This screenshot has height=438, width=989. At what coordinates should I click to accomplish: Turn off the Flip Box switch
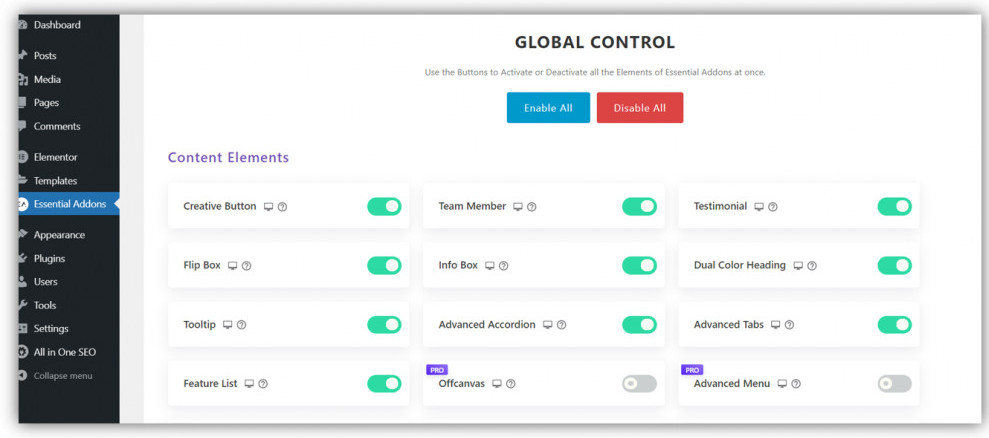pyautogui.click(x=384, y=266)
